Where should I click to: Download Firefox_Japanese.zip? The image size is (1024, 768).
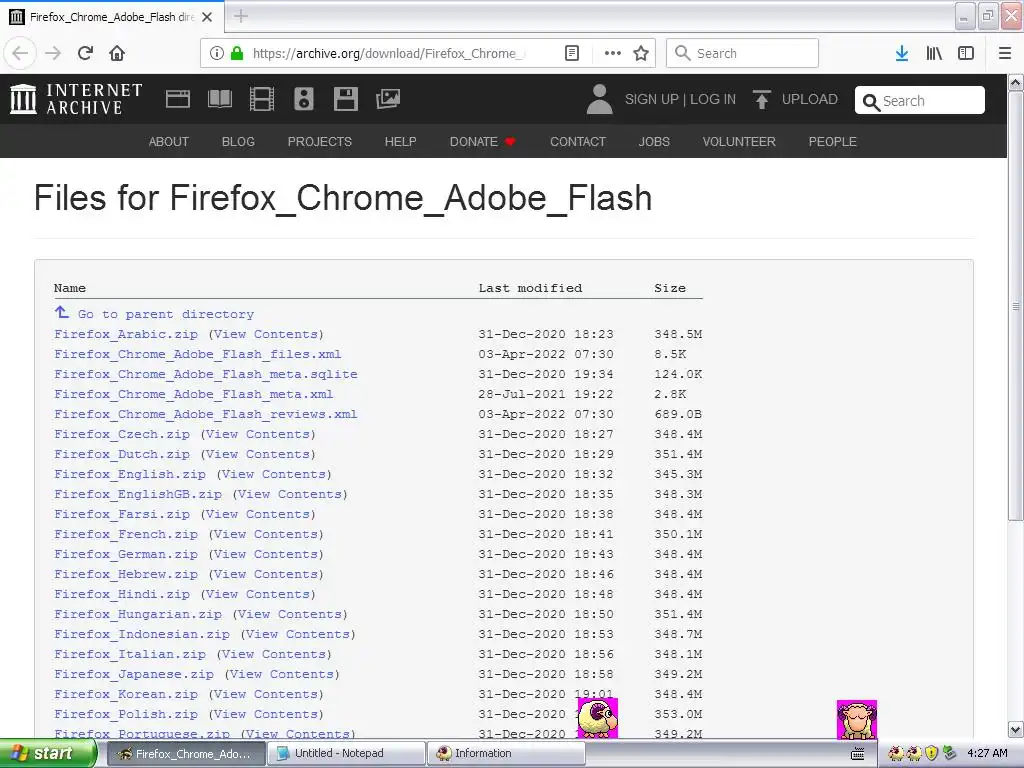[134, 674]
